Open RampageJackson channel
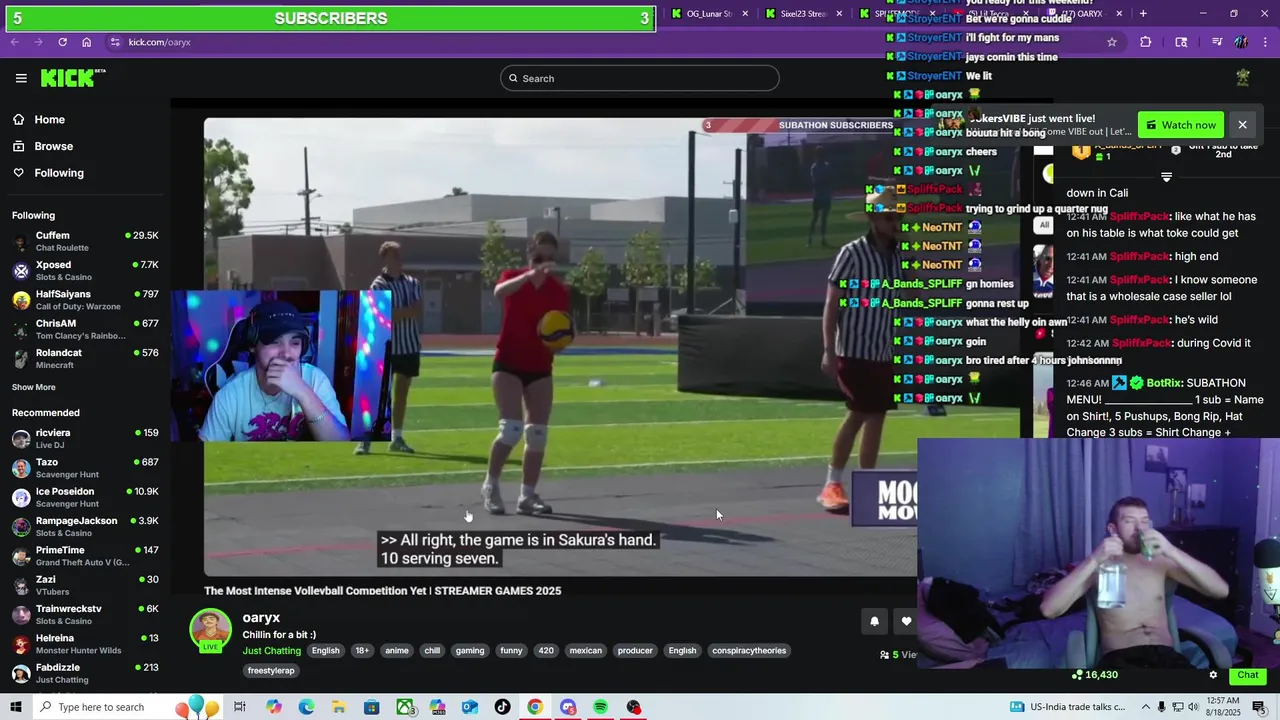 click(x=85, y=527)
